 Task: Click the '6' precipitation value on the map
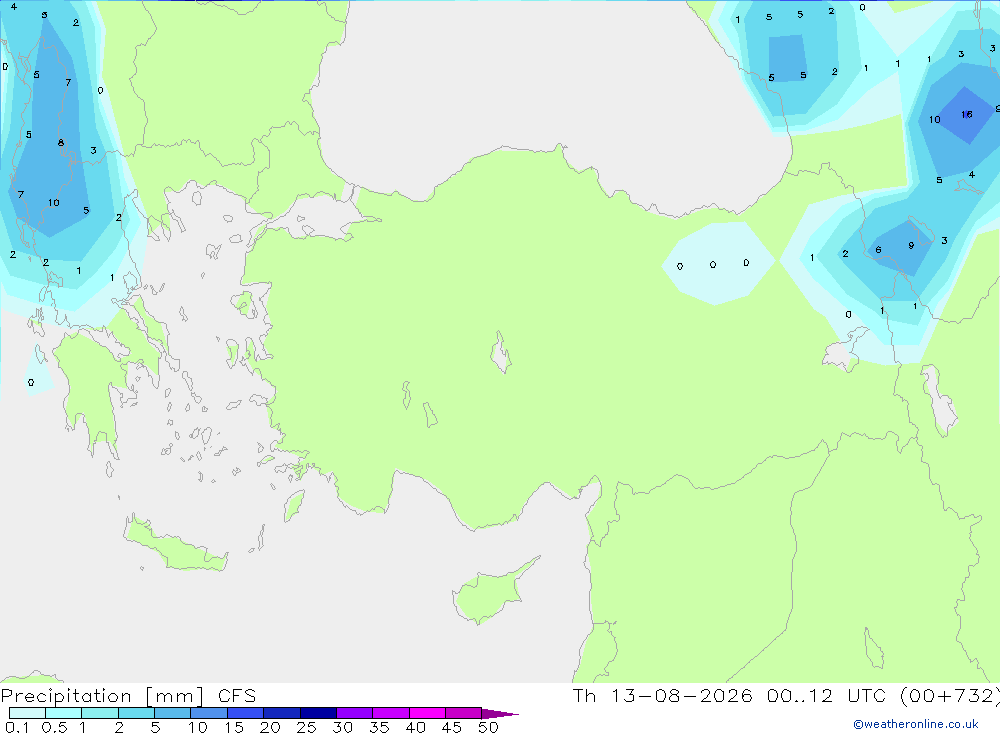tap(878, 249)
